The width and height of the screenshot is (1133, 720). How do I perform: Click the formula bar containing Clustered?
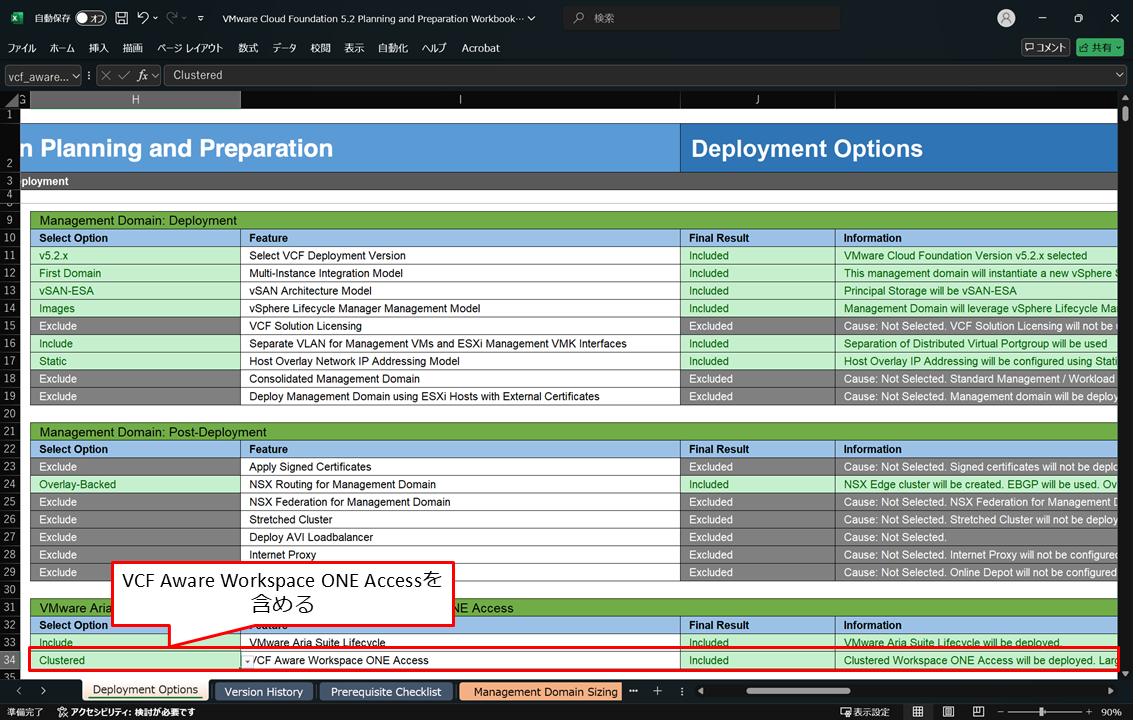[x=639, y=75]
